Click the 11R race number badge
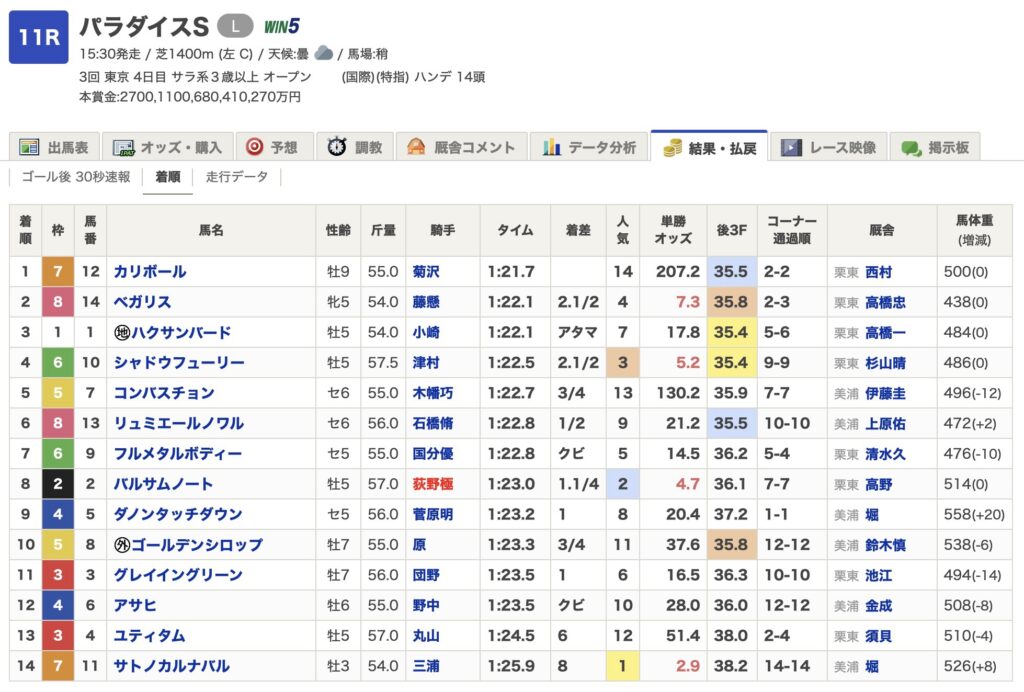This screenshot has width=1024, height=692. click(x=39, y=37)
